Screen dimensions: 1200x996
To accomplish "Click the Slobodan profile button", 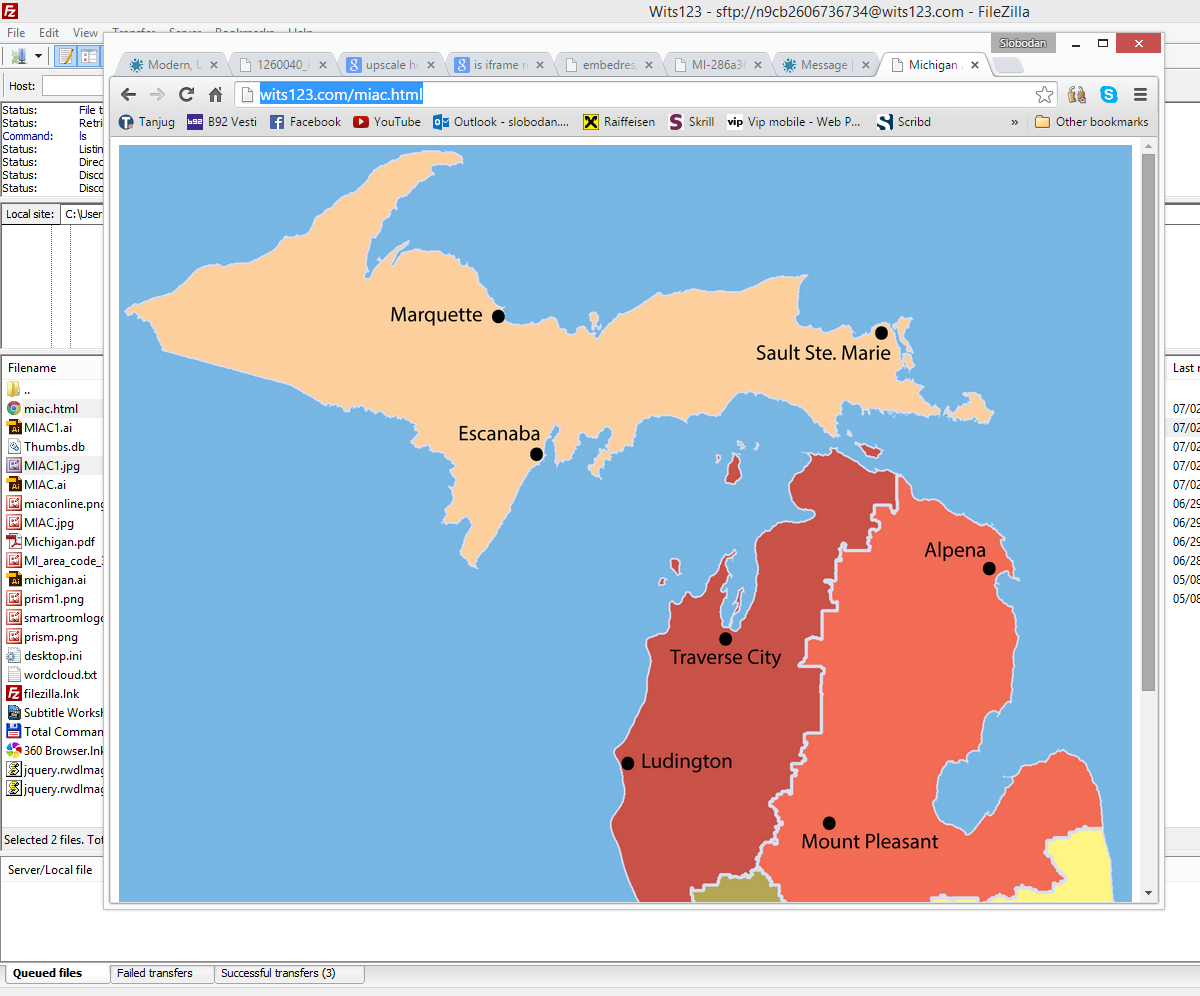I will coord(1023,43).
